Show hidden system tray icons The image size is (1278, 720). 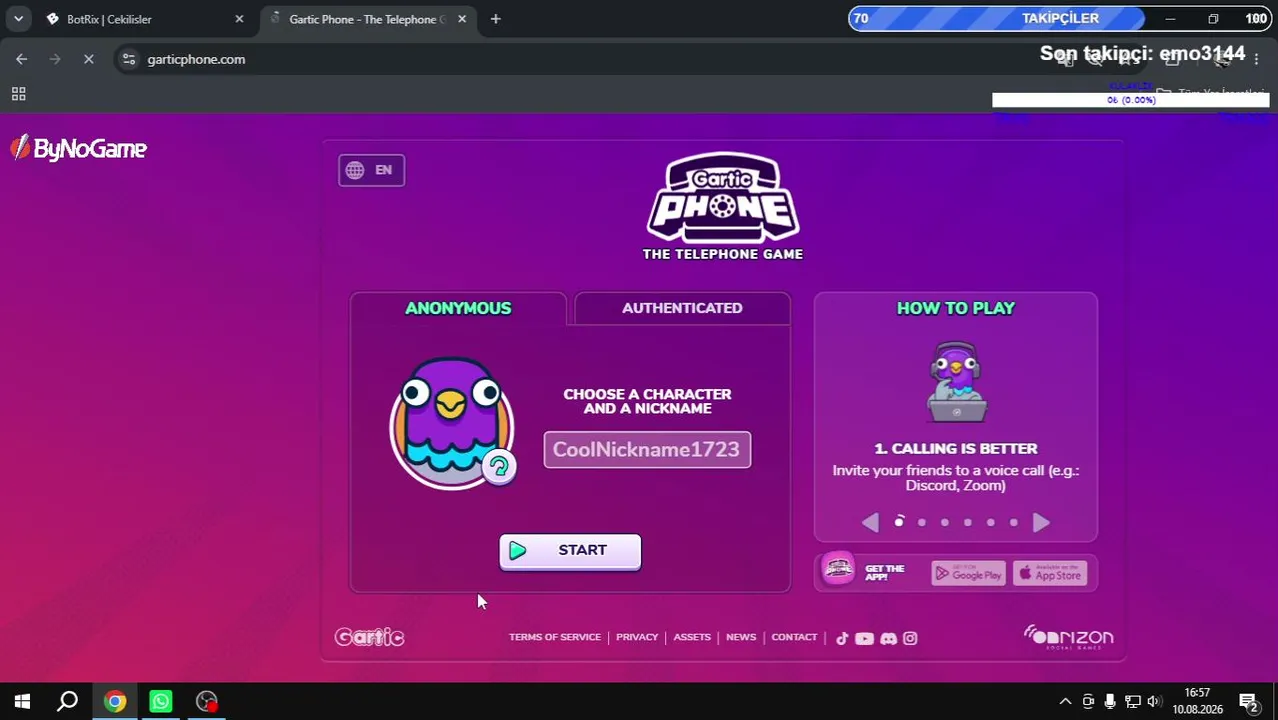coord(1065,702)
